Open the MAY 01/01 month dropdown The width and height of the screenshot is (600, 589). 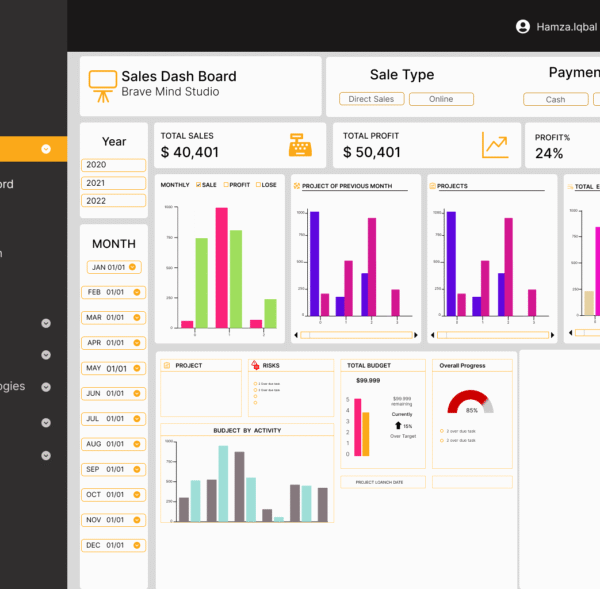pyautogui.click(x=138, y=368)
